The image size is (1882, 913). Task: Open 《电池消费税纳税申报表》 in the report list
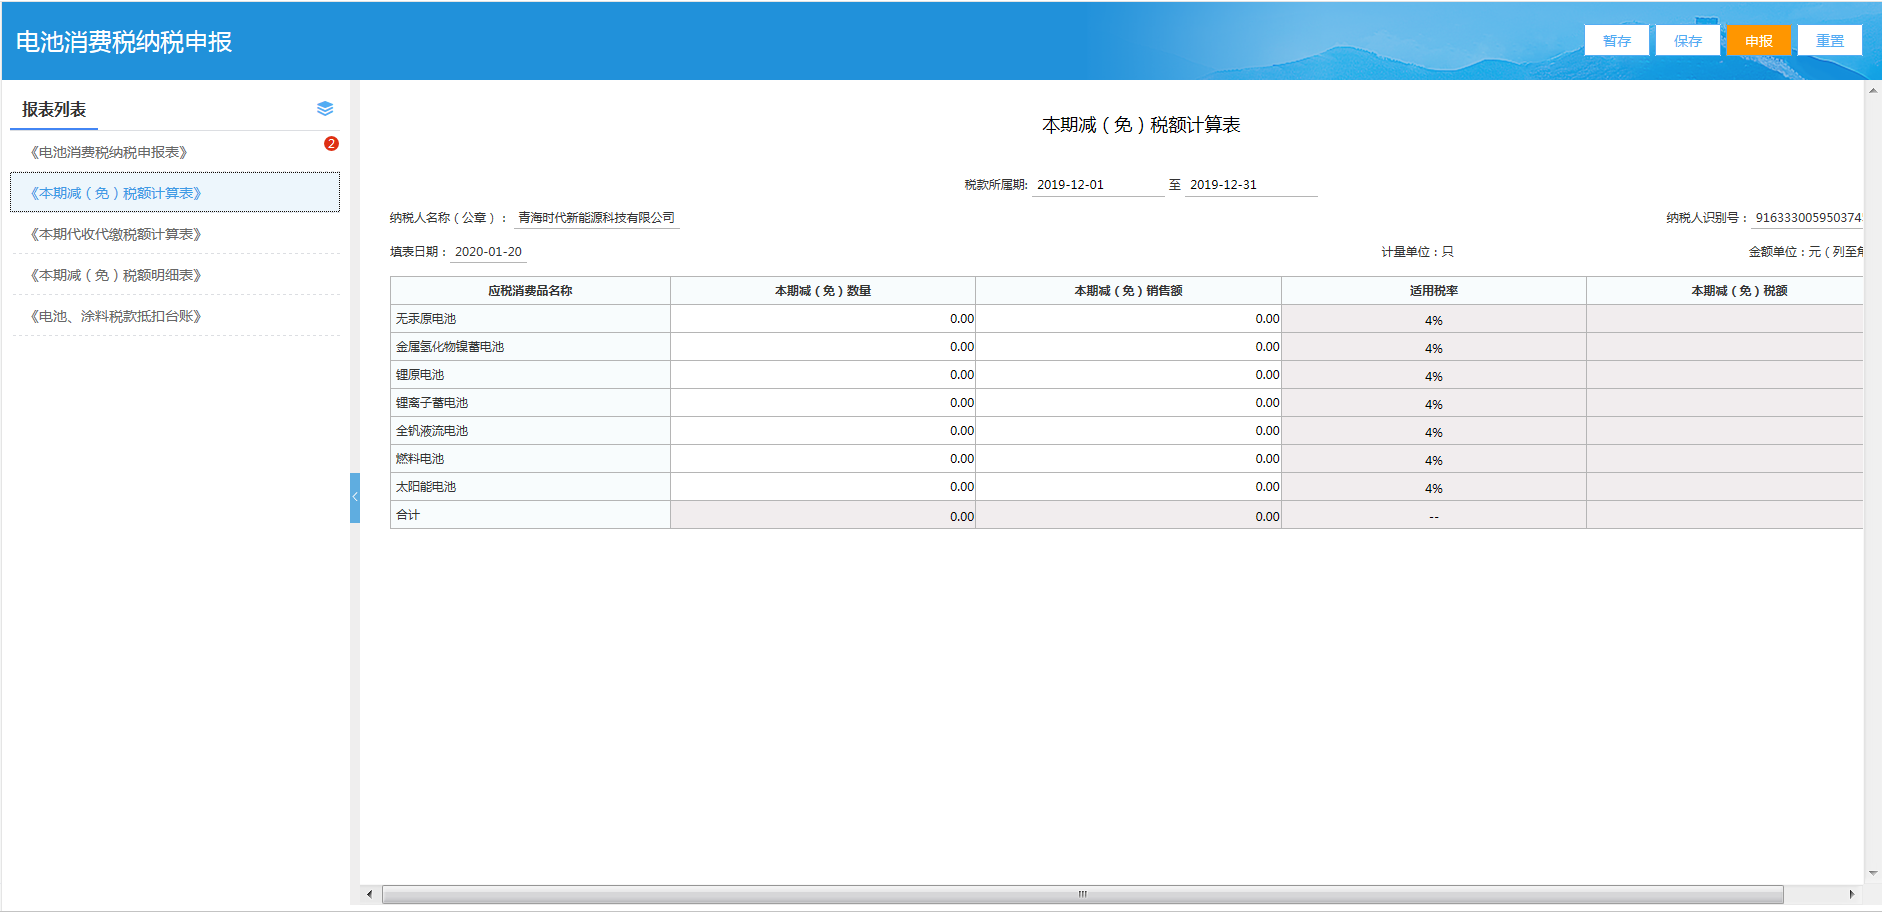pyautogui.click(x=109, y=152)
